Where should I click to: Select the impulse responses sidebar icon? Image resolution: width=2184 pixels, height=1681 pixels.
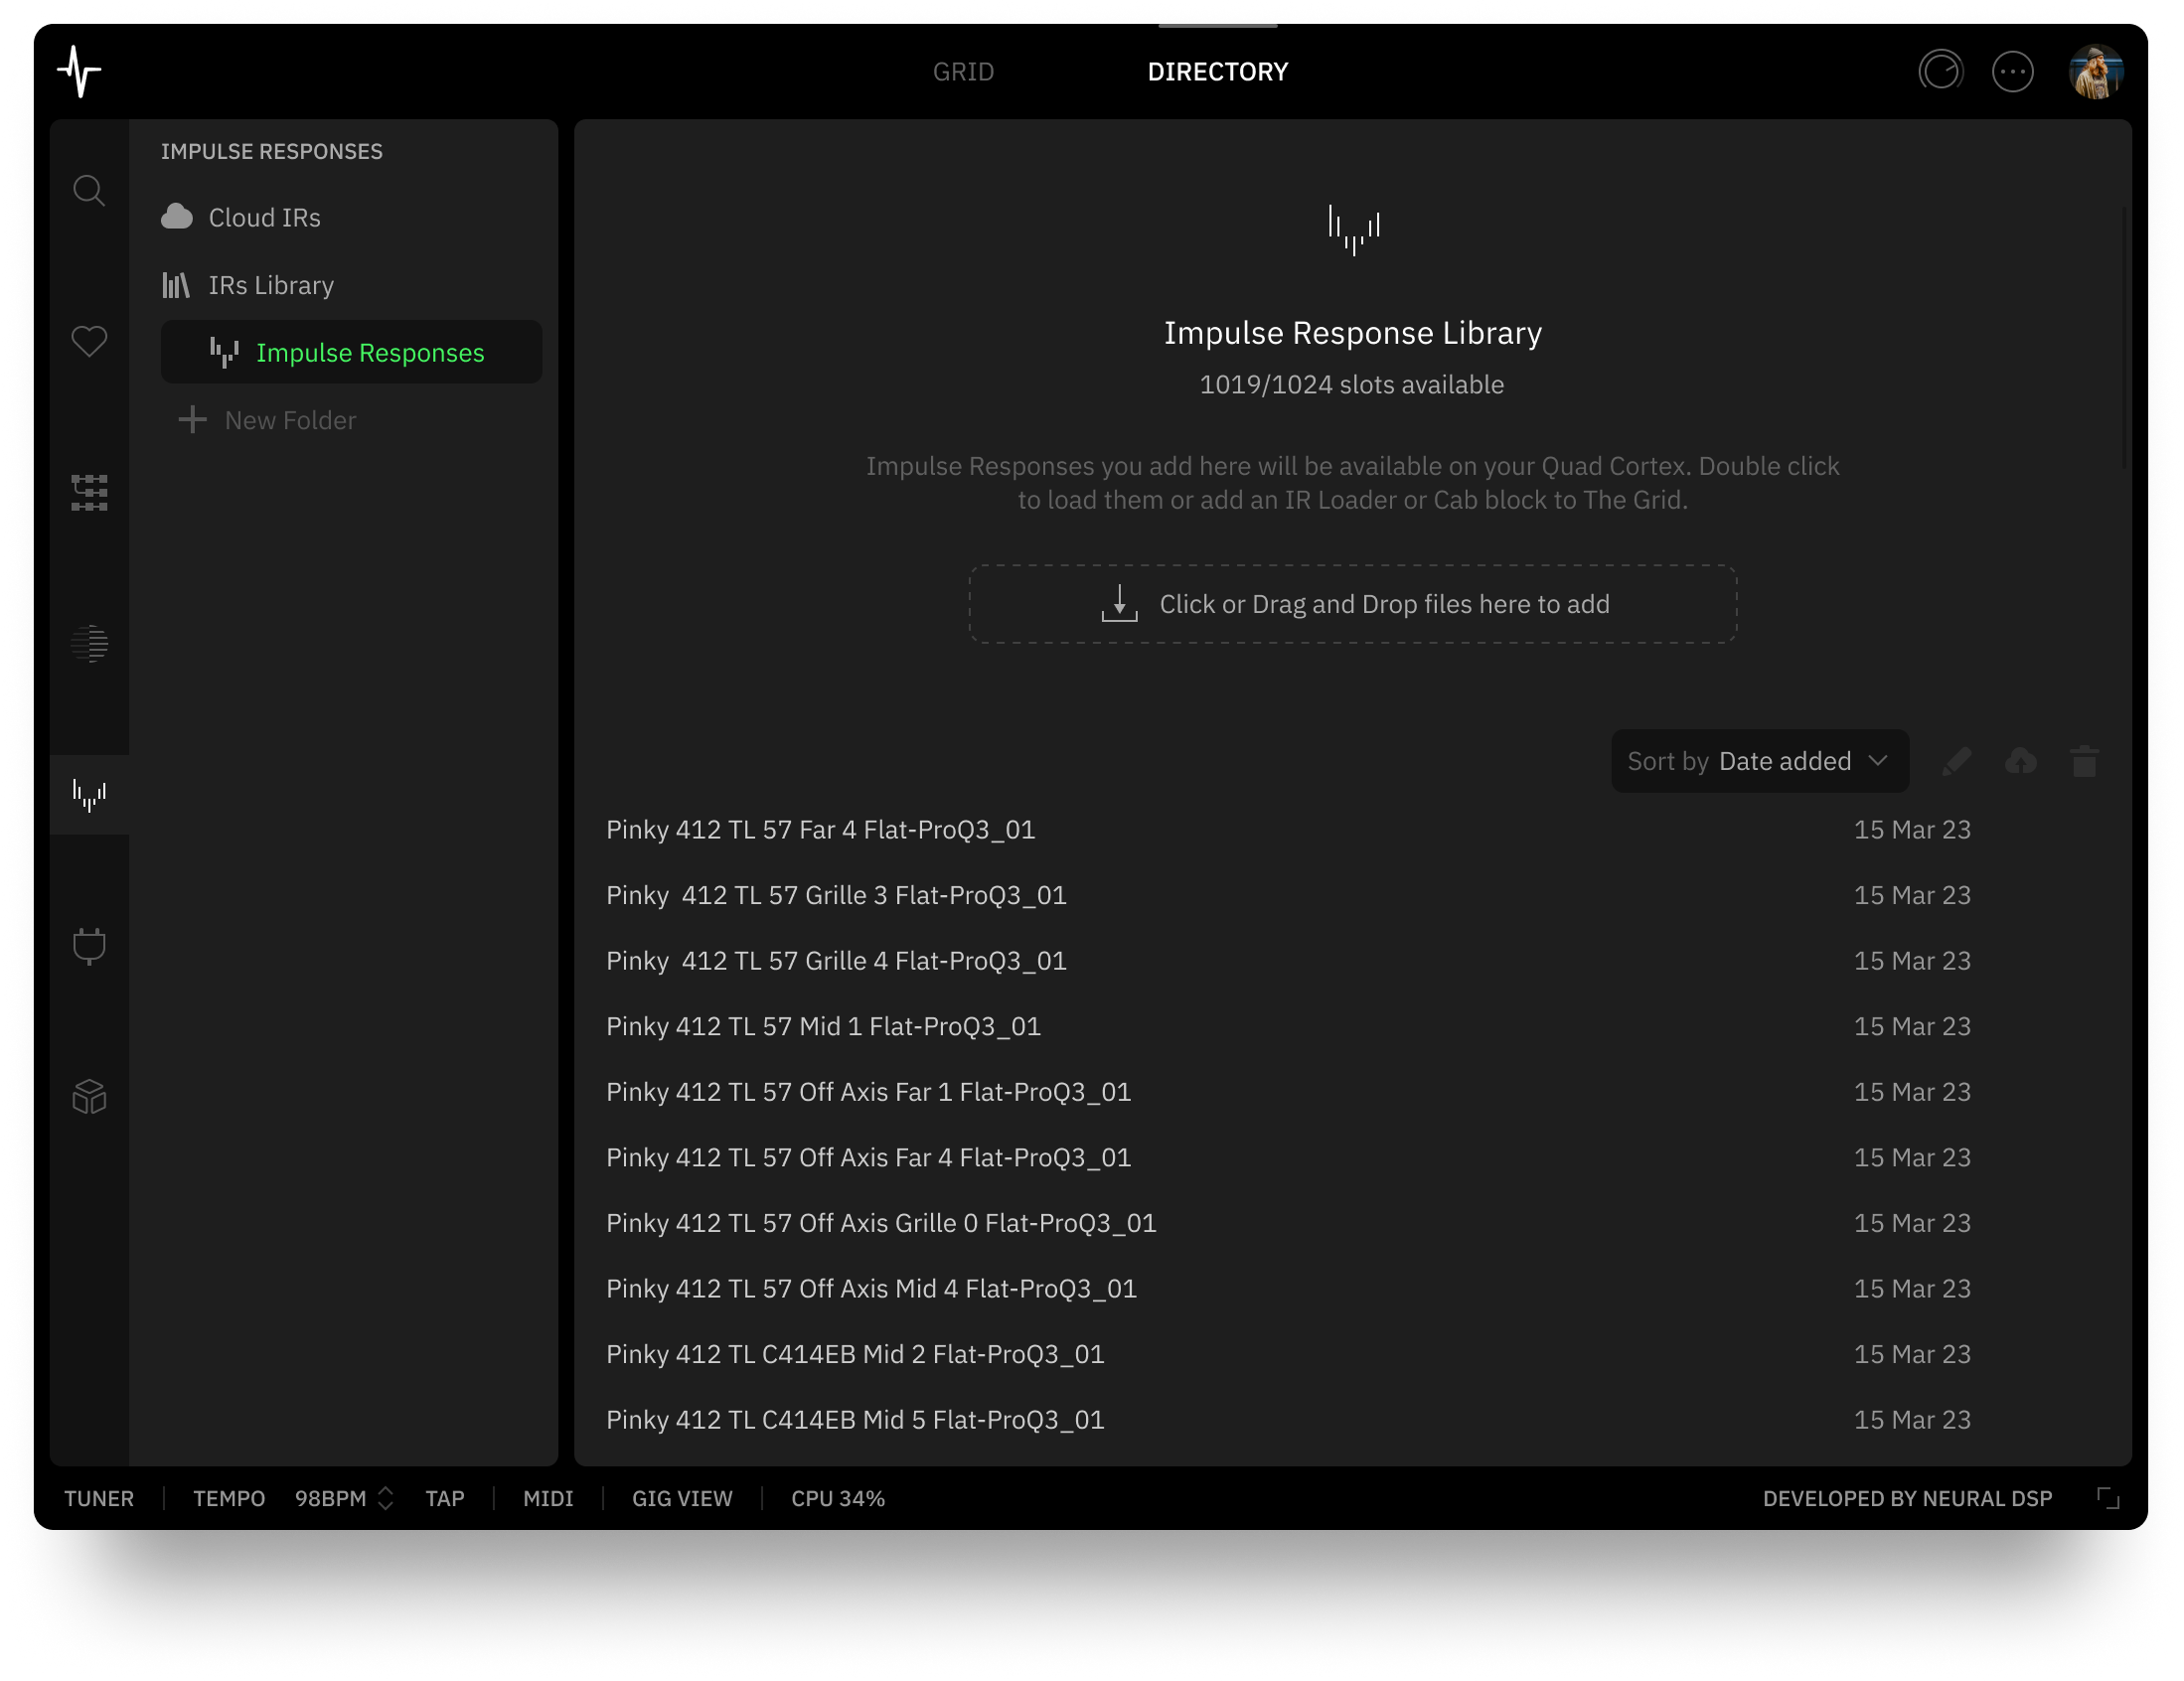pyautogui.click(x=89, y=795)
